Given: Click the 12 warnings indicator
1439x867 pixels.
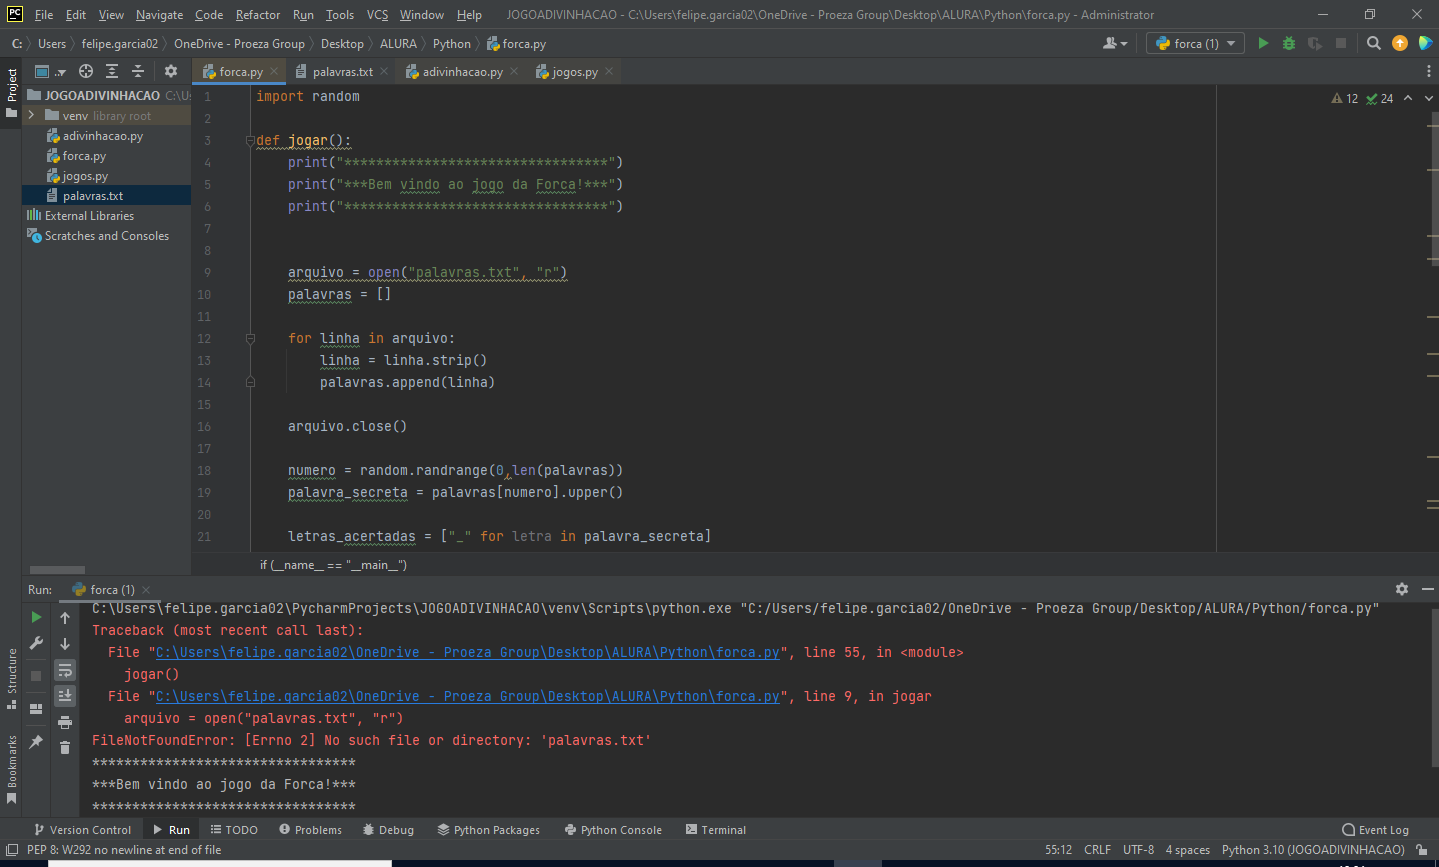Looking at the screenshot, I should [x=1345, y=98].
